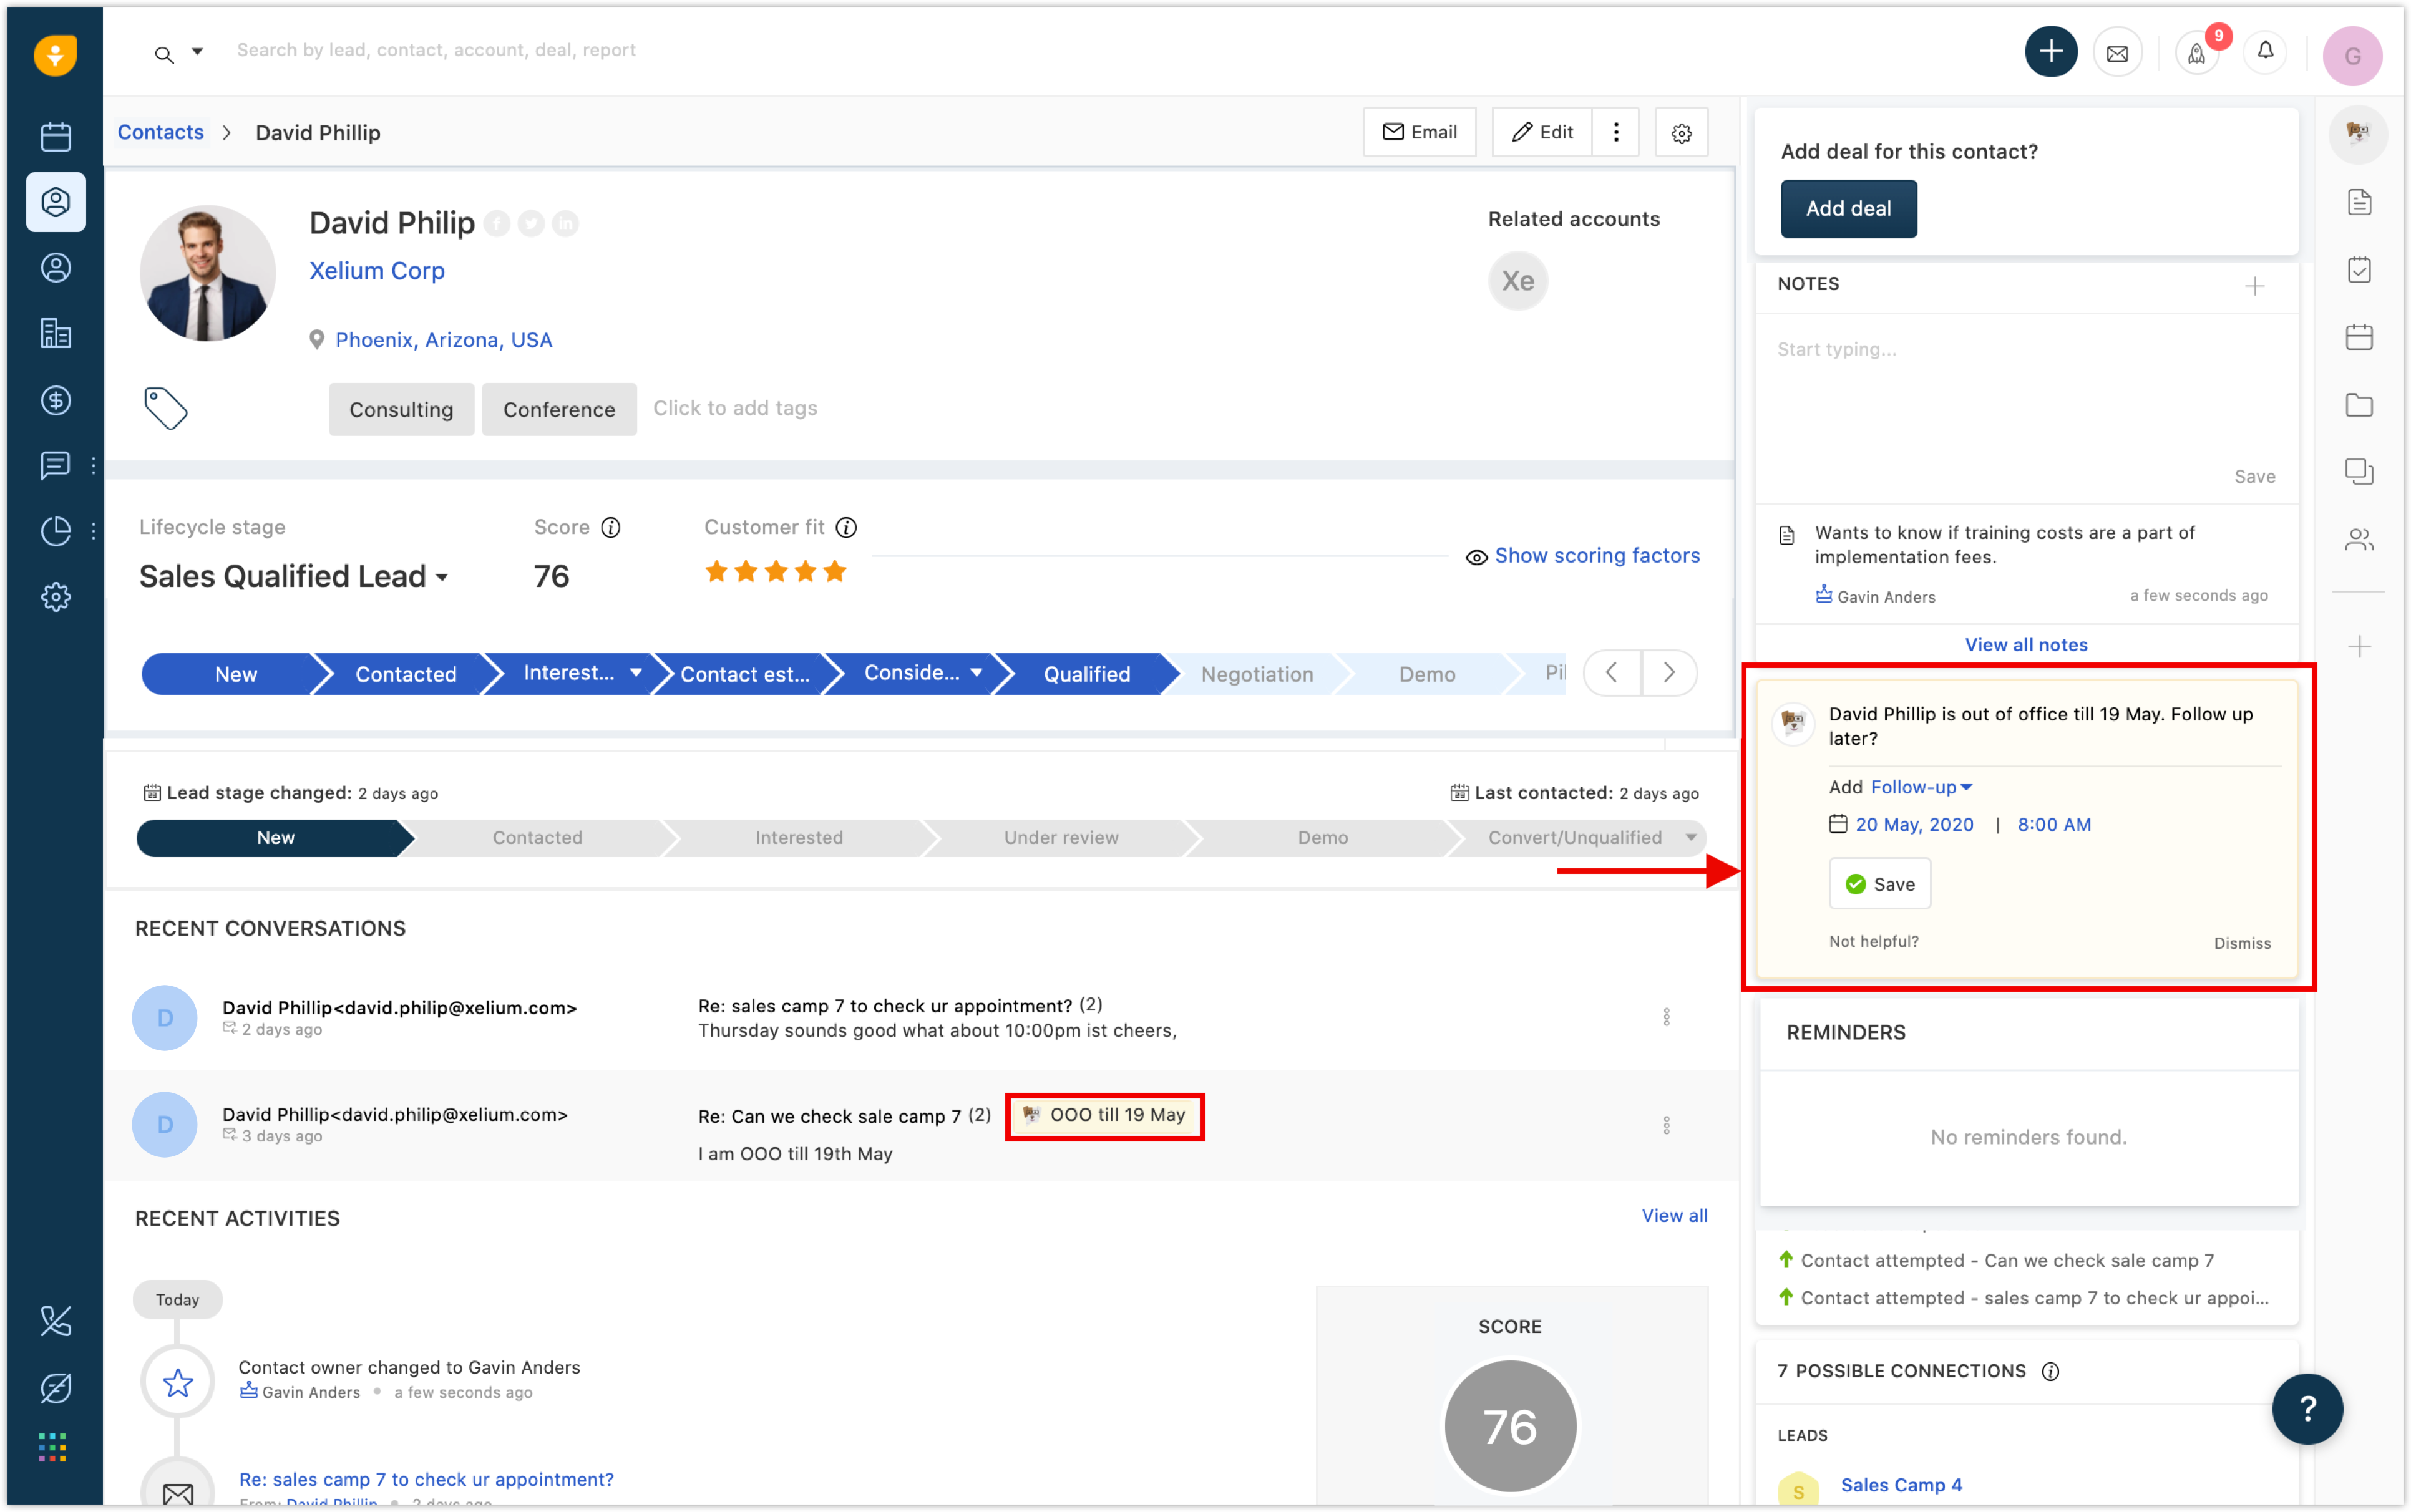Click the fifth customer fit star
2411x1512 pixels.
click(x=835, y=572)
